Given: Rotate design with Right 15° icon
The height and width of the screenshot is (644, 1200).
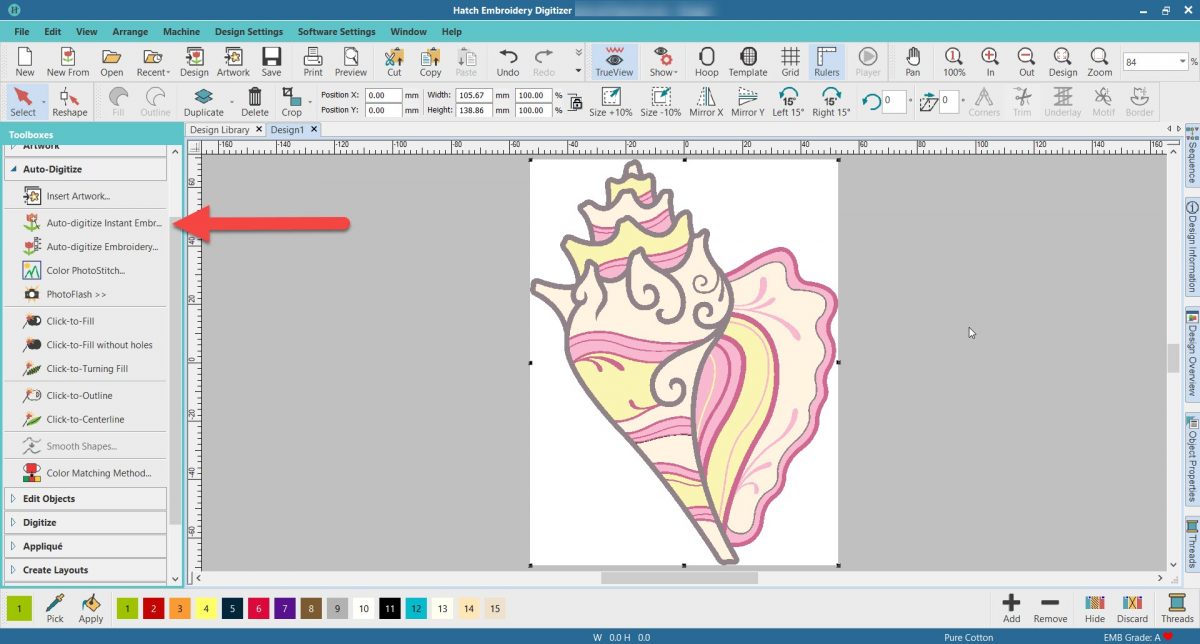Looking at the screenshot, I should point(830,101).
